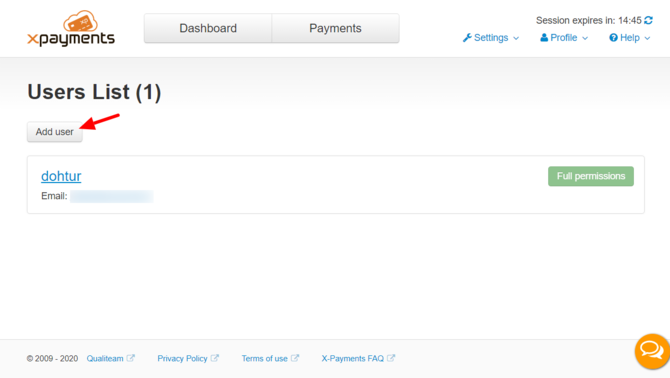The height and width of the screenshot is (378, 670).
Task: Refresh the session timer icon
Action: coord(648,20)
